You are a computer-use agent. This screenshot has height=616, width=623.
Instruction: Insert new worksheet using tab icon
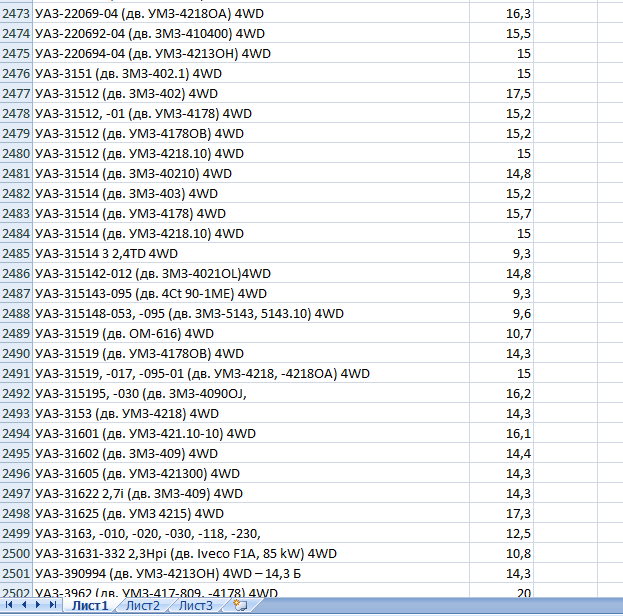pos(239,606)
